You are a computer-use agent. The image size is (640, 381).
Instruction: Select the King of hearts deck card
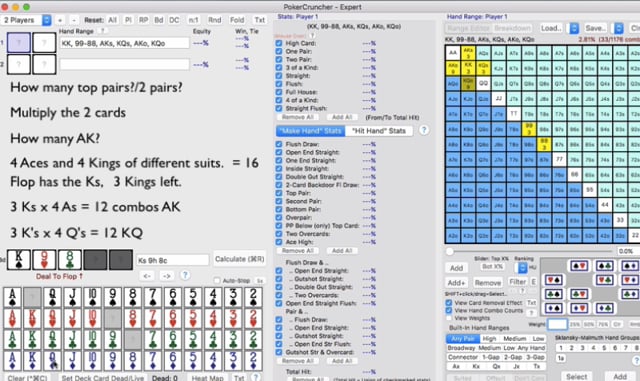pos(32,318)
